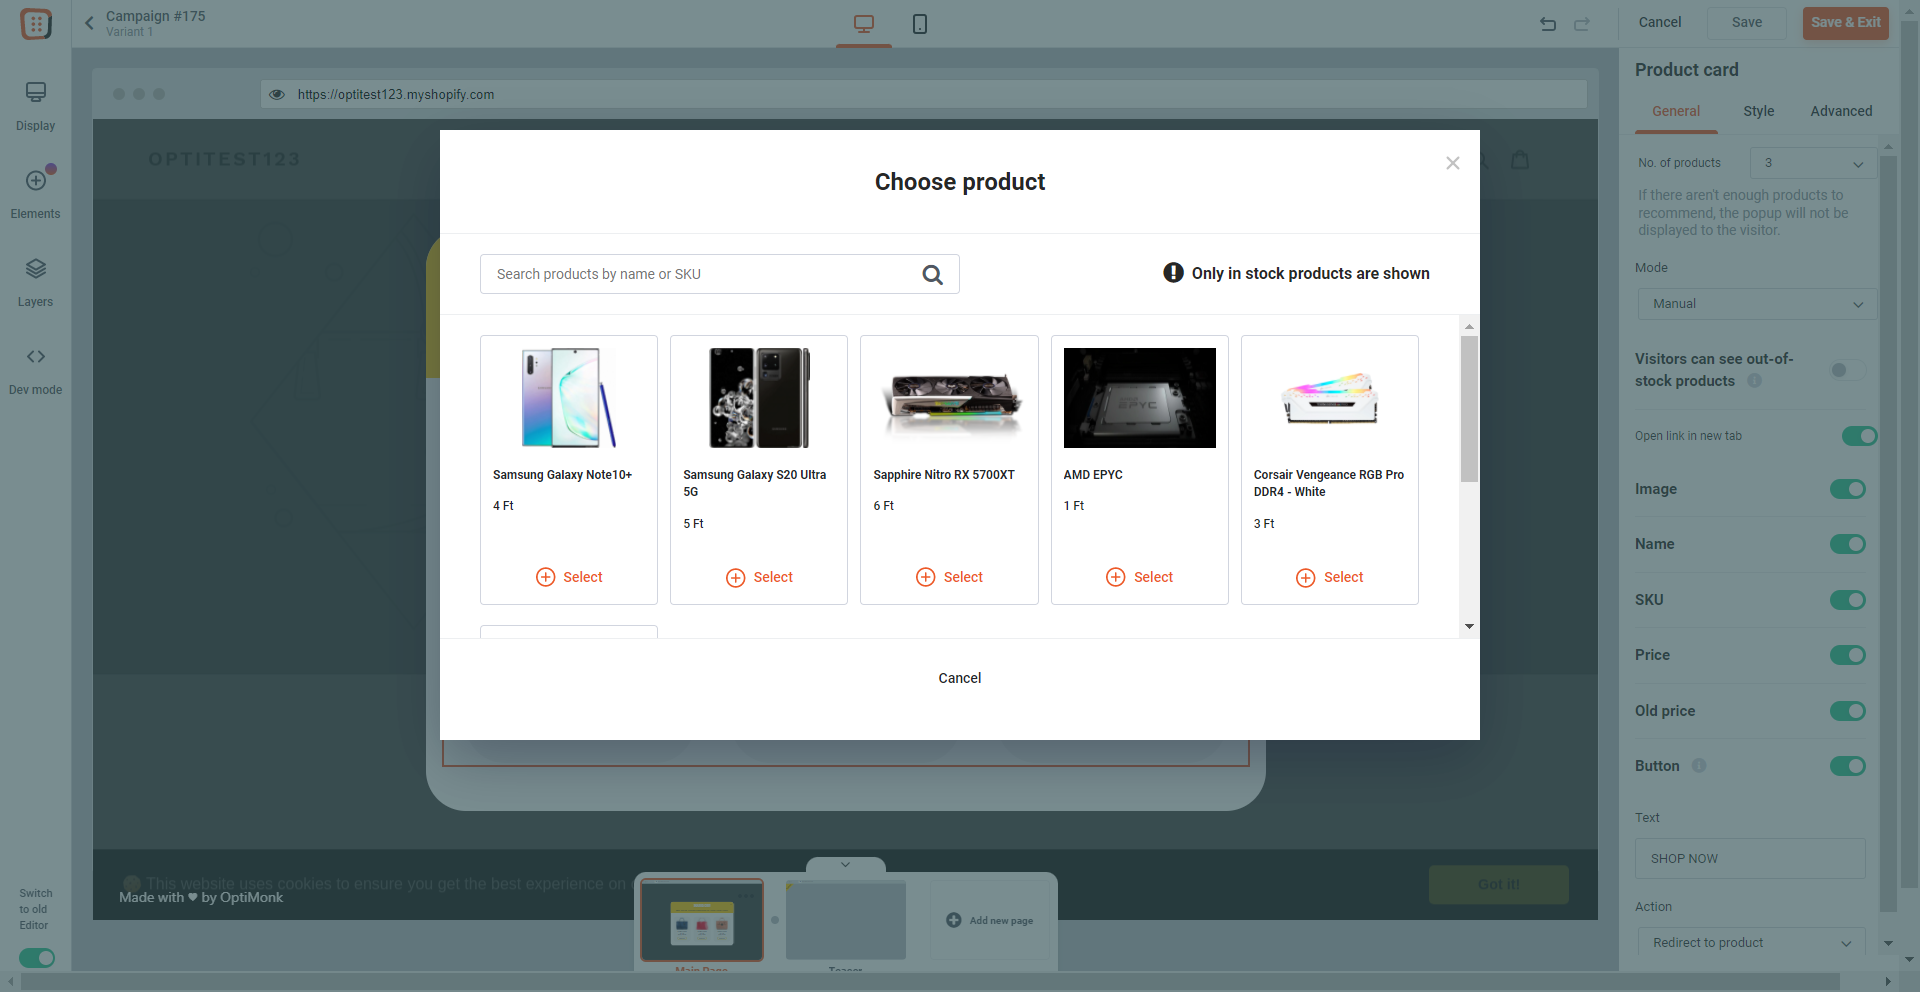The height and width of the screenshot is (992, 1920).
Task: Click the search magnifier icon
Action: tap(932, 274)
